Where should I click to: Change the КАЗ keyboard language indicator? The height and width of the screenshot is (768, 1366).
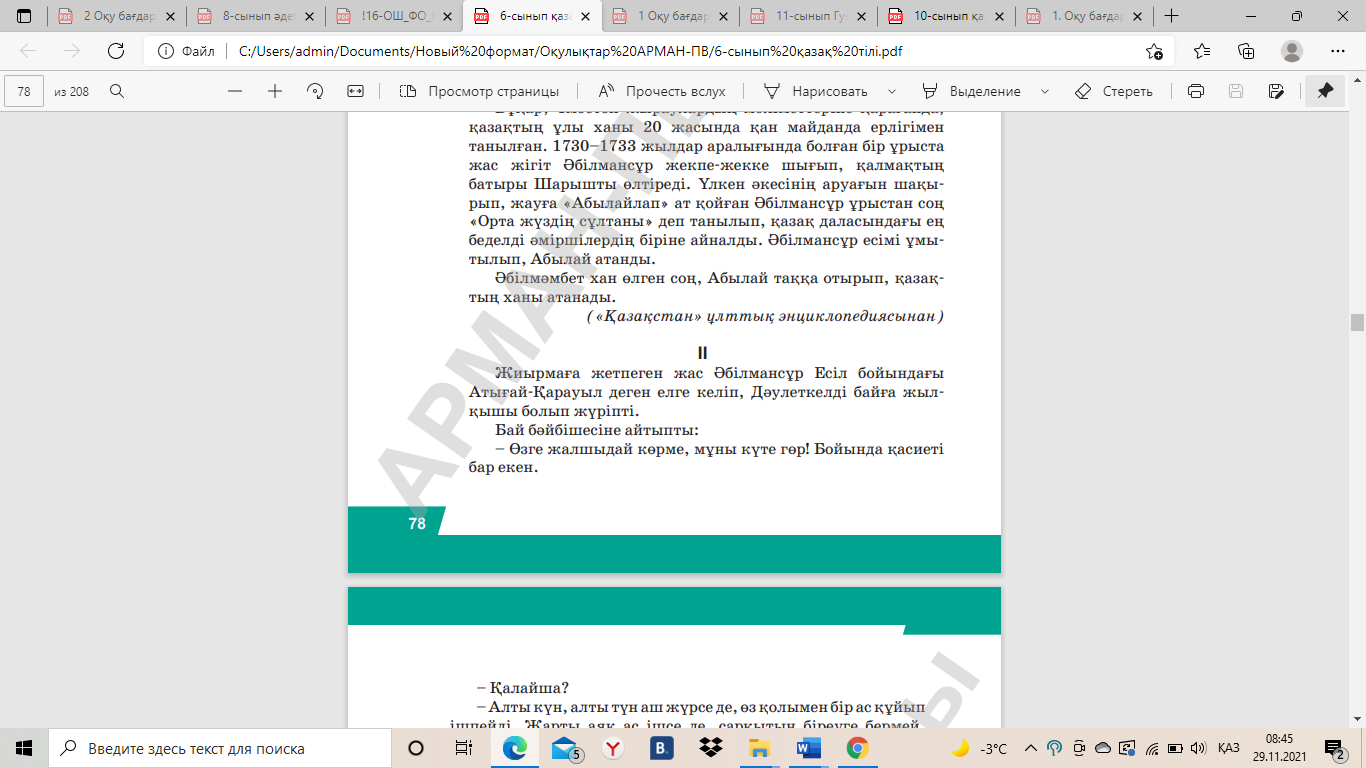pyautogui.click(x=1229, y=748)
